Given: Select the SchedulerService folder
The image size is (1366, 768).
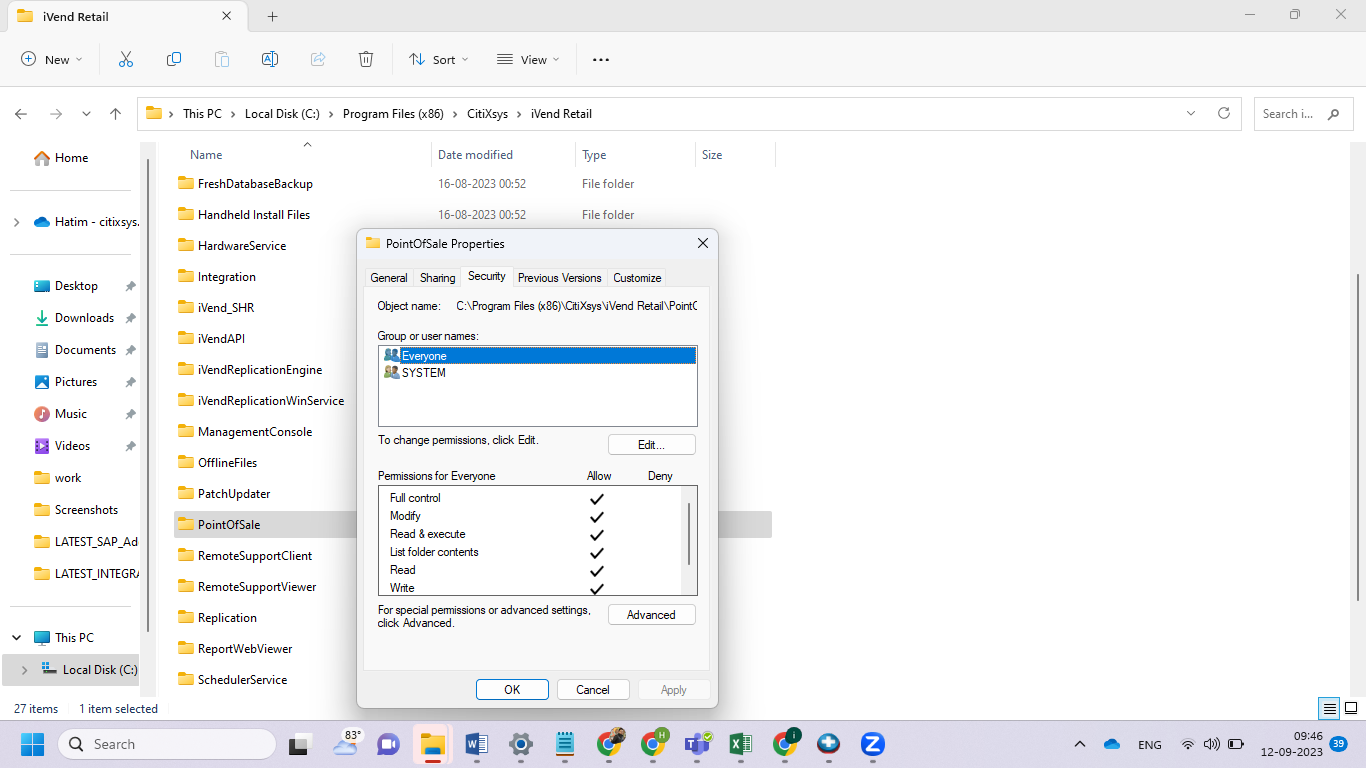Looking at the screenshot, I should (x=242, y=680).
